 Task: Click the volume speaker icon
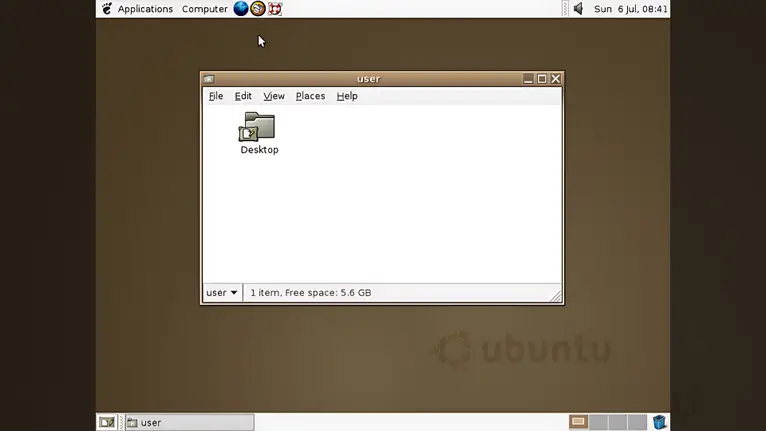tap(578, 8)
